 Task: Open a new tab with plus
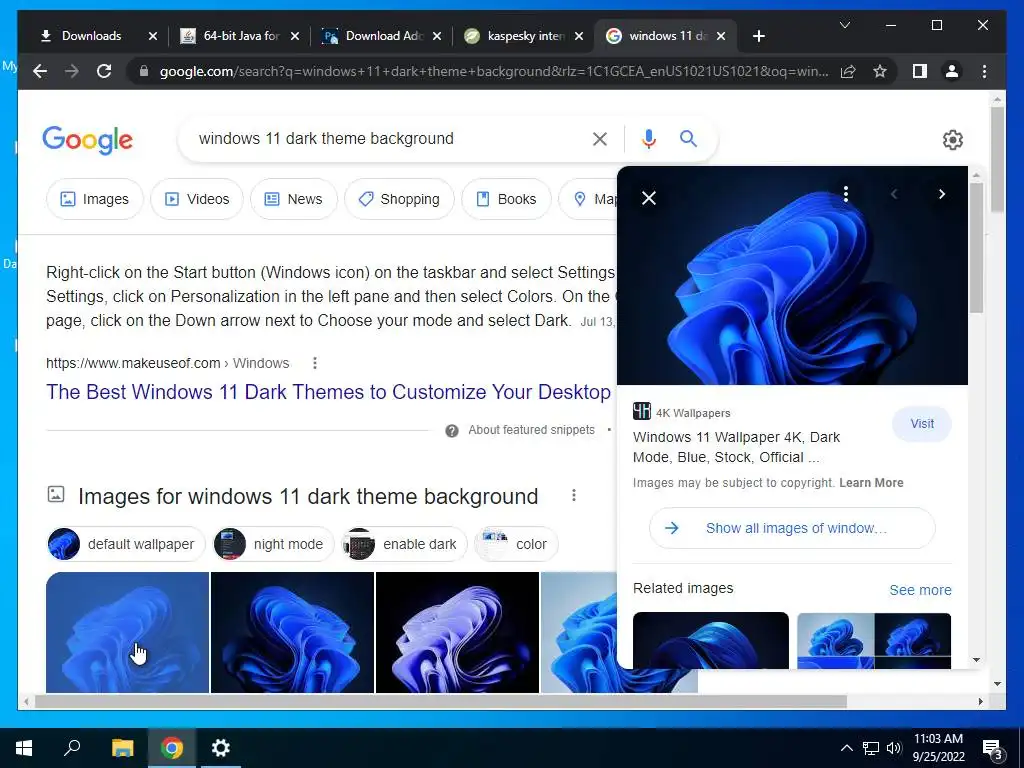click(x=758, y=36)
